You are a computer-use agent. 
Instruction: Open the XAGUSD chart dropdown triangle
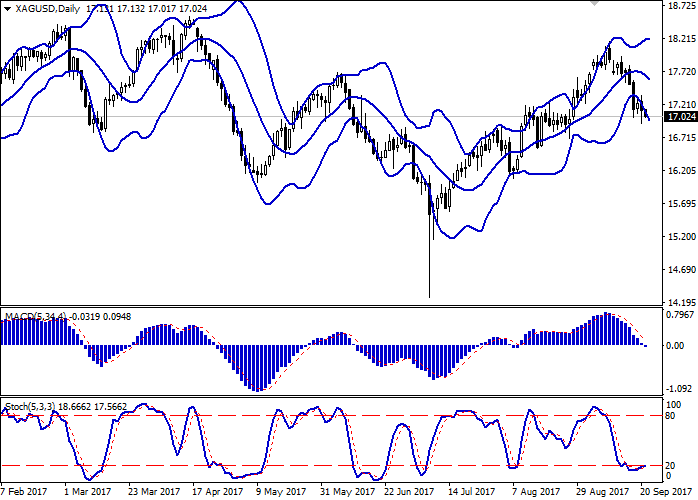coord(7,9)
